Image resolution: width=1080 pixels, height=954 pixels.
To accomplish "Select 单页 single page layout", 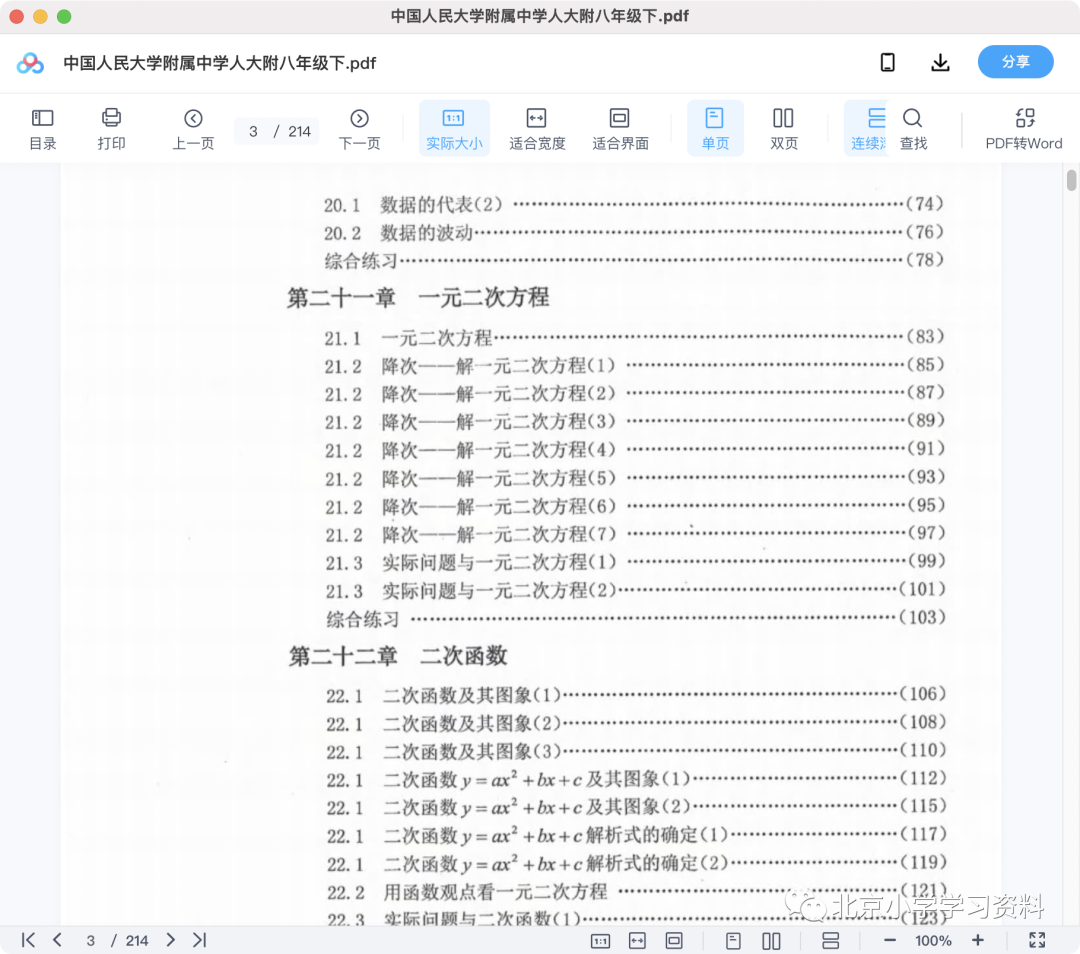I will coord(715,129).
